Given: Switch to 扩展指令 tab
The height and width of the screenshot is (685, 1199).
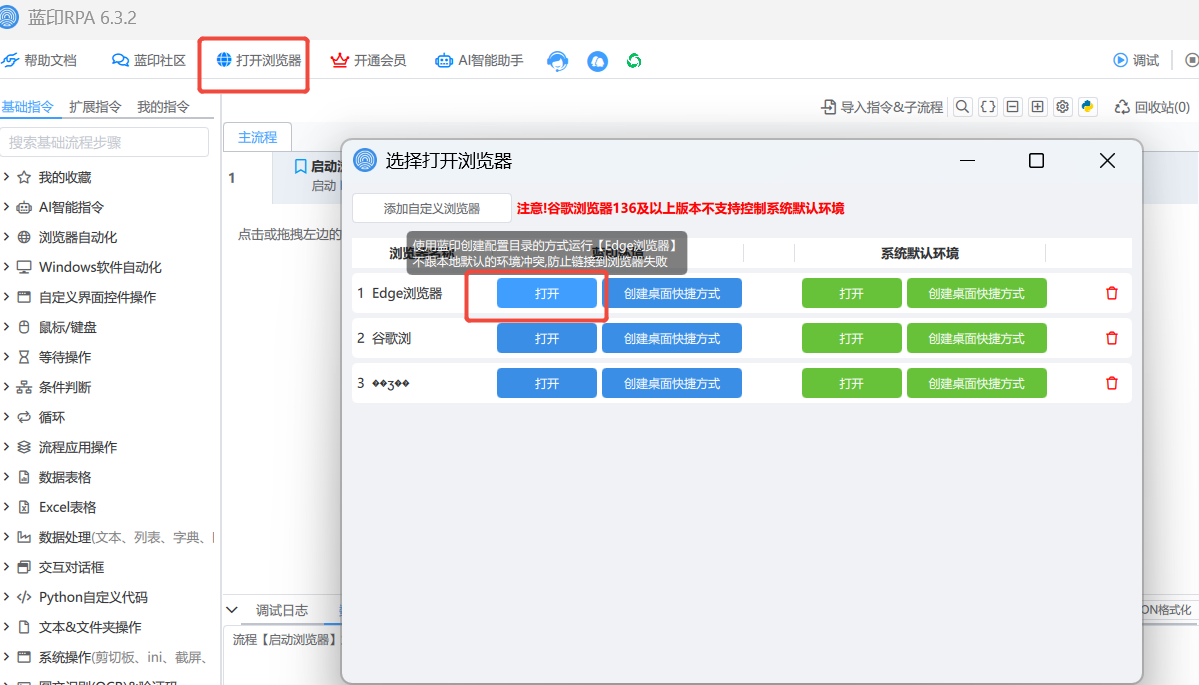Looking at the screenshot, I should (95, 106).
